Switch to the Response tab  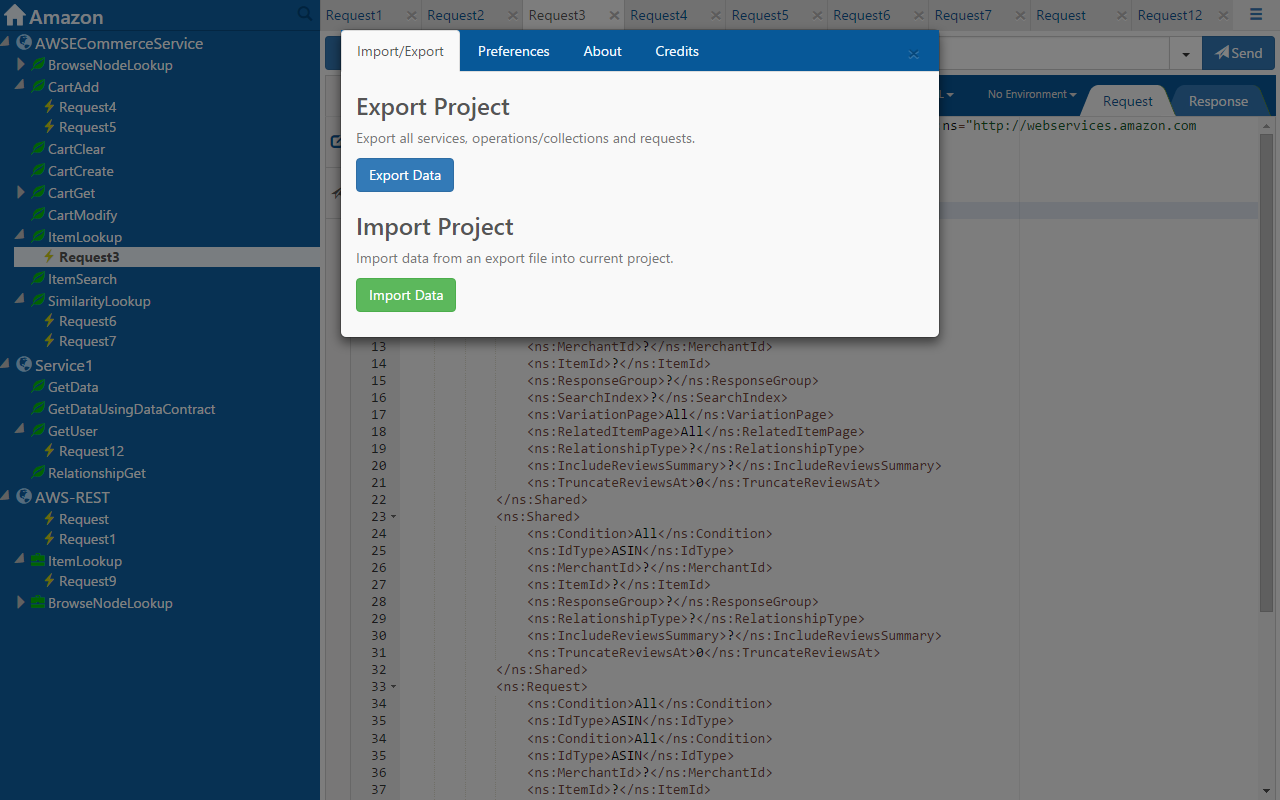(x=1218, y=101)
